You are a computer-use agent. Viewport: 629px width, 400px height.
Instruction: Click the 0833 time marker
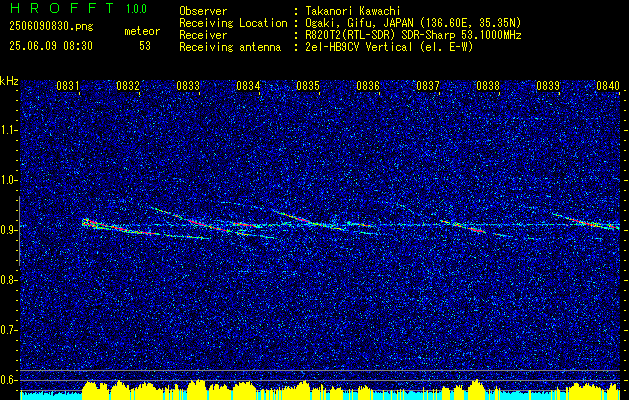click(188, 85)
